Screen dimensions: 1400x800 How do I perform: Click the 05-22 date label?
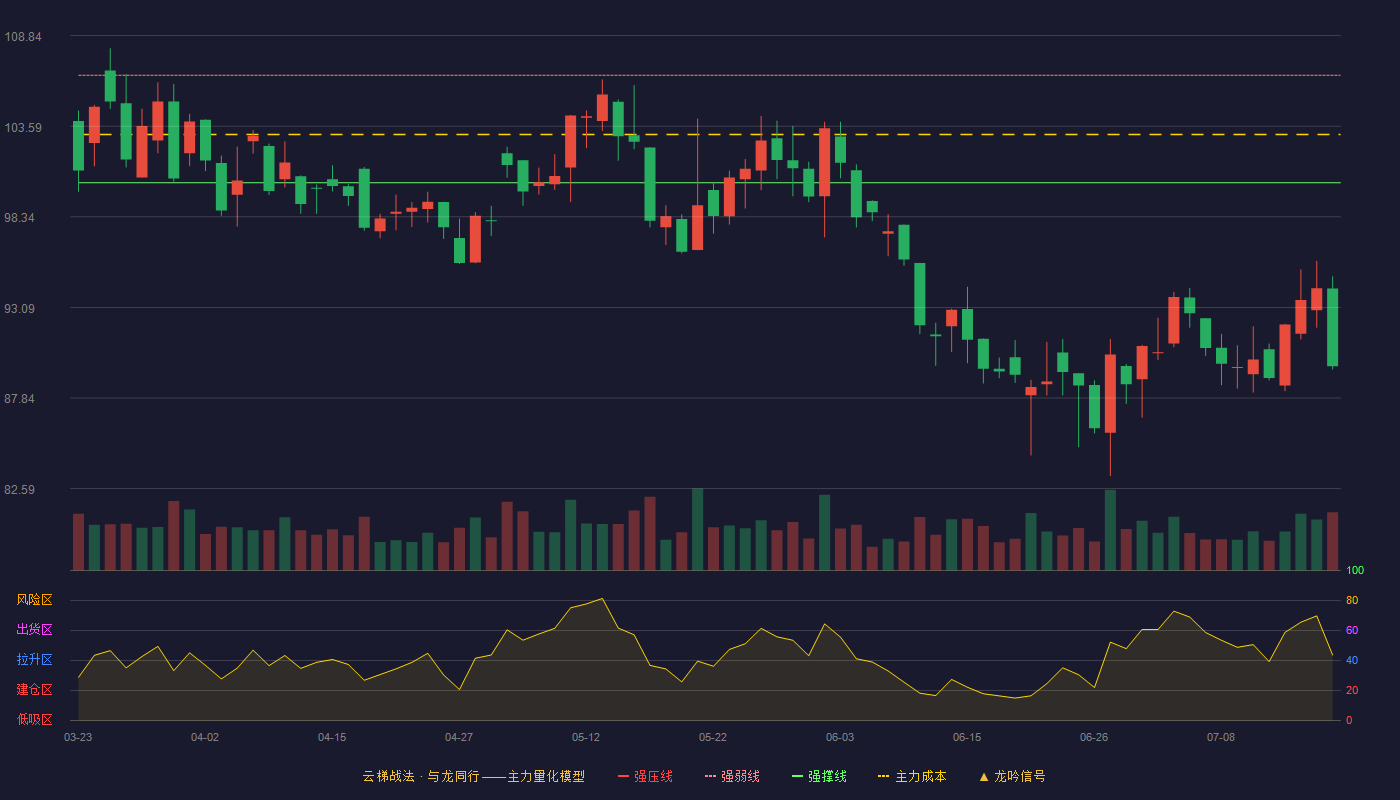[713, 737]
